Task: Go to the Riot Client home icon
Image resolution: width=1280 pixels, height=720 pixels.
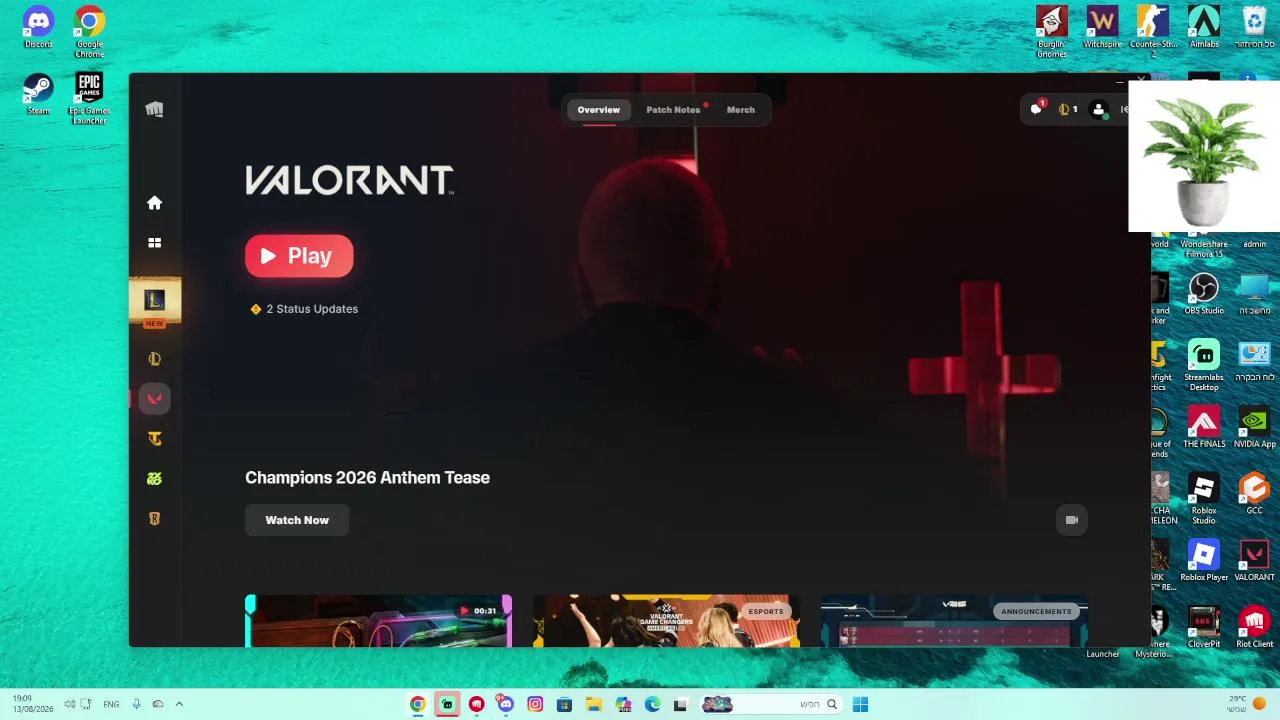Action: pos(154,203)
